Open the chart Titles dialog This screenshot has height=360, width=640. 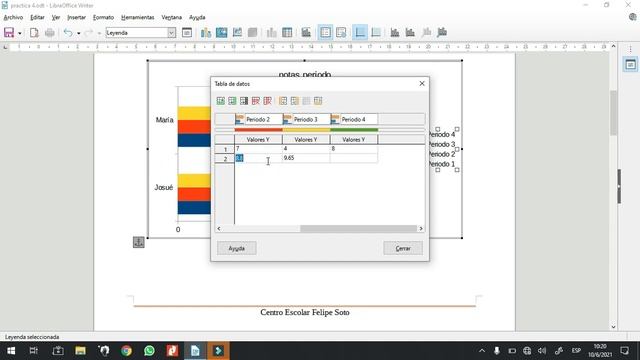(x=306, y=33)
